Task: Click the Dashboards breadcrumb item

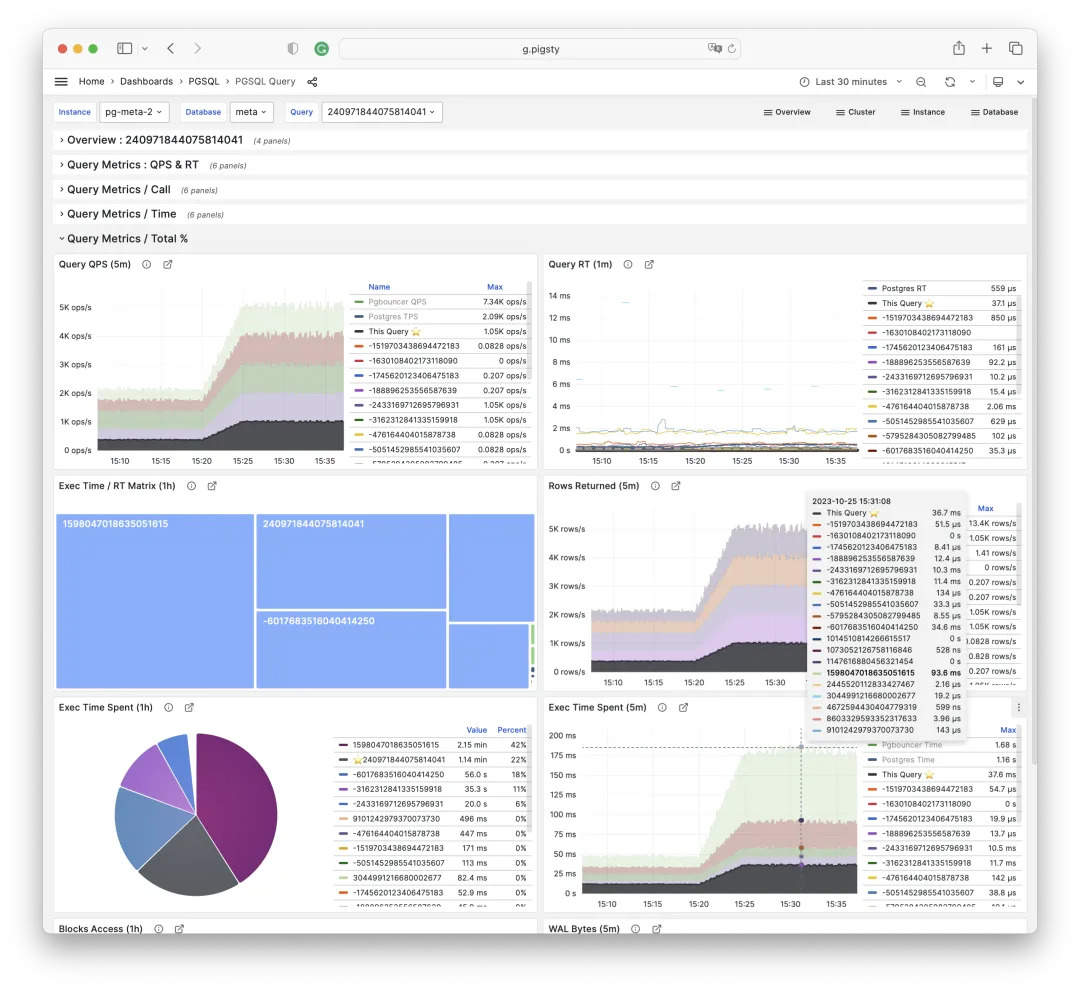Action: click(146, 81)
